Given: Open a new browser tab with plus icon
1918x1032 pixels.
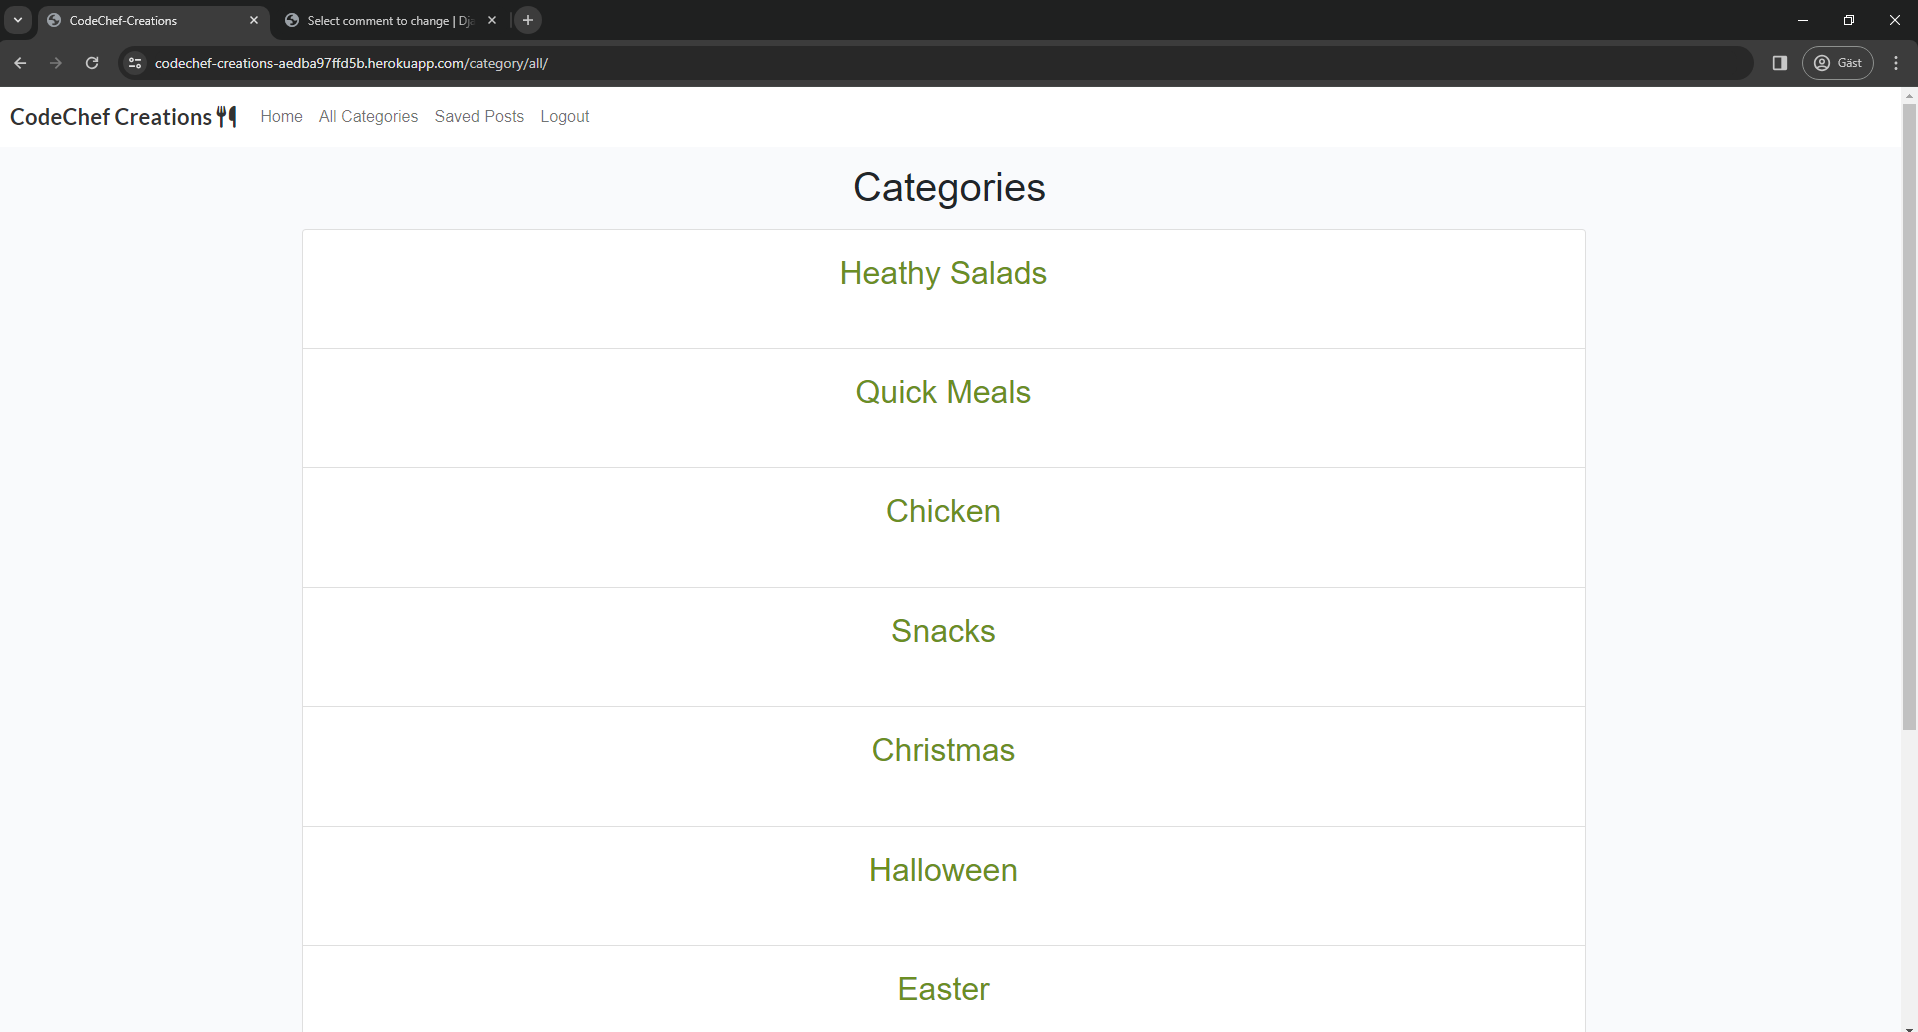Looking at the screenshot, I should 528,20.
